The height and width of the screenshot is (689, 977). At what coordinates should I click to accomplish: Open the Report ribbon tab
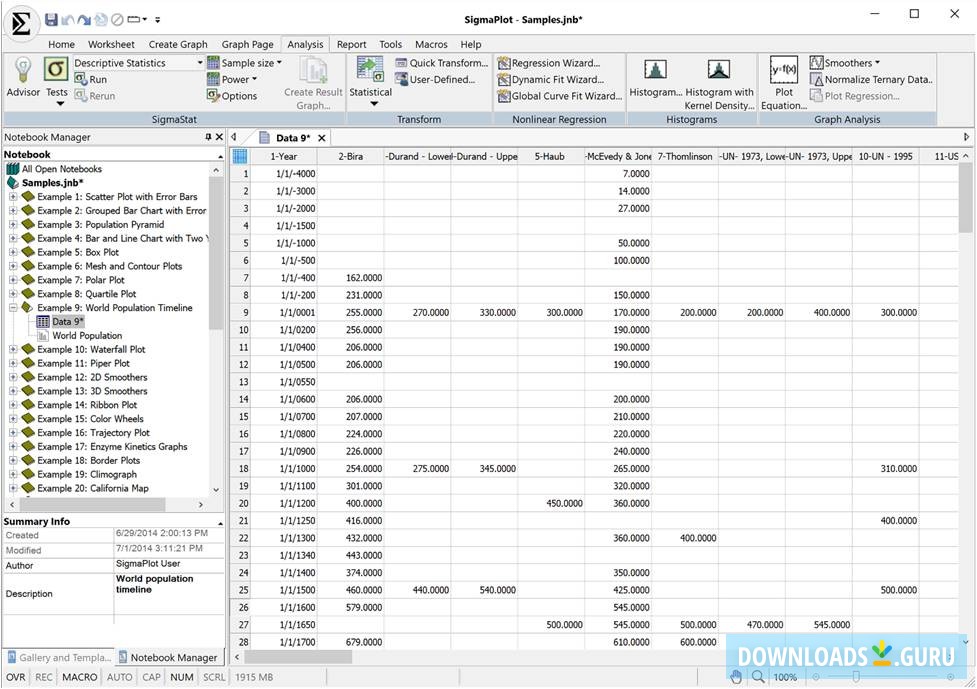[351, 44]
